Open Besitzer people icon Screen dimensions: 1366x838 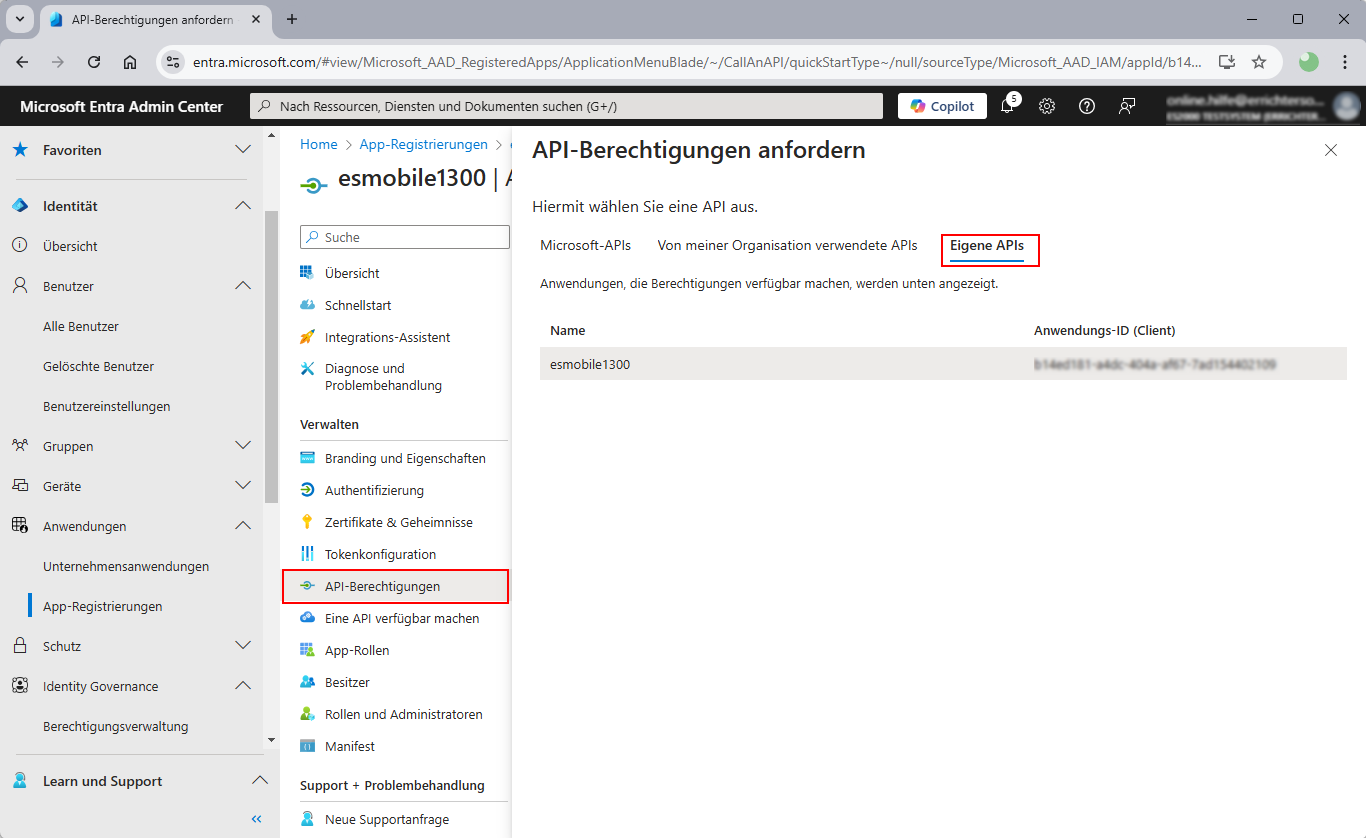point(307,682)
